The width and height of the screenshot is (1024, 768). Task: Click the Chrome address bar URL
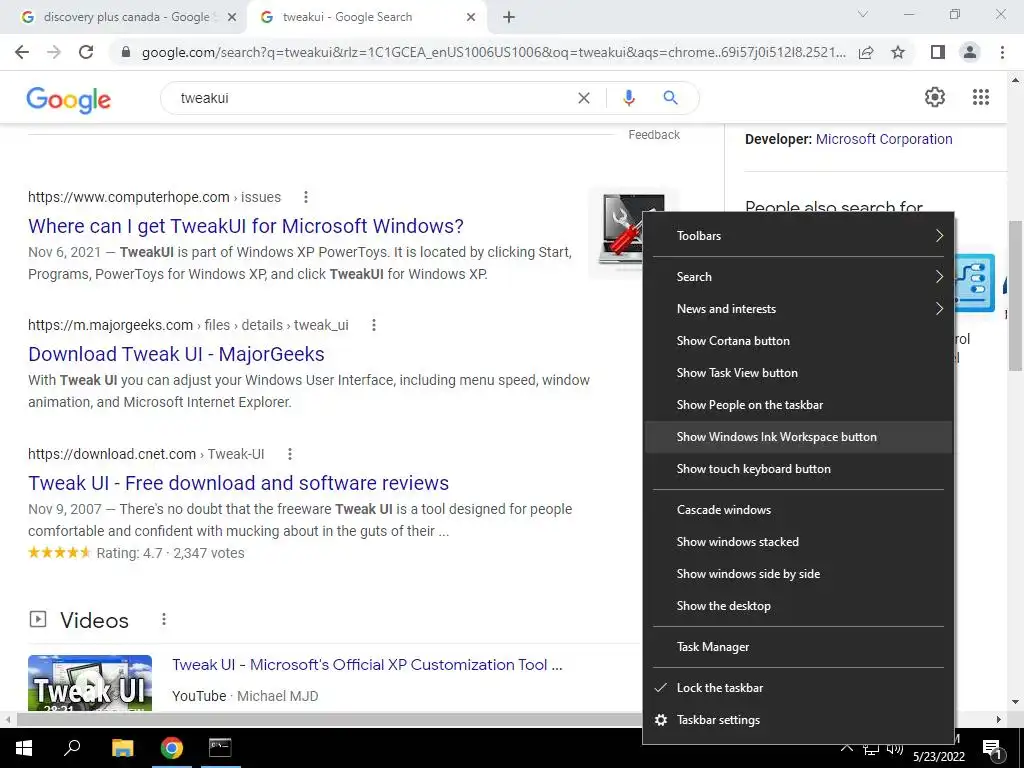click(494, 52)
